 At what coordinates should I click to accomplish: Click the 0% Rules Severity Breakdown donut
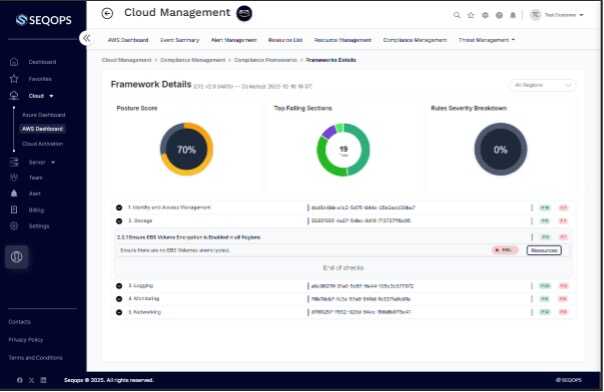[x=500, y=149]
